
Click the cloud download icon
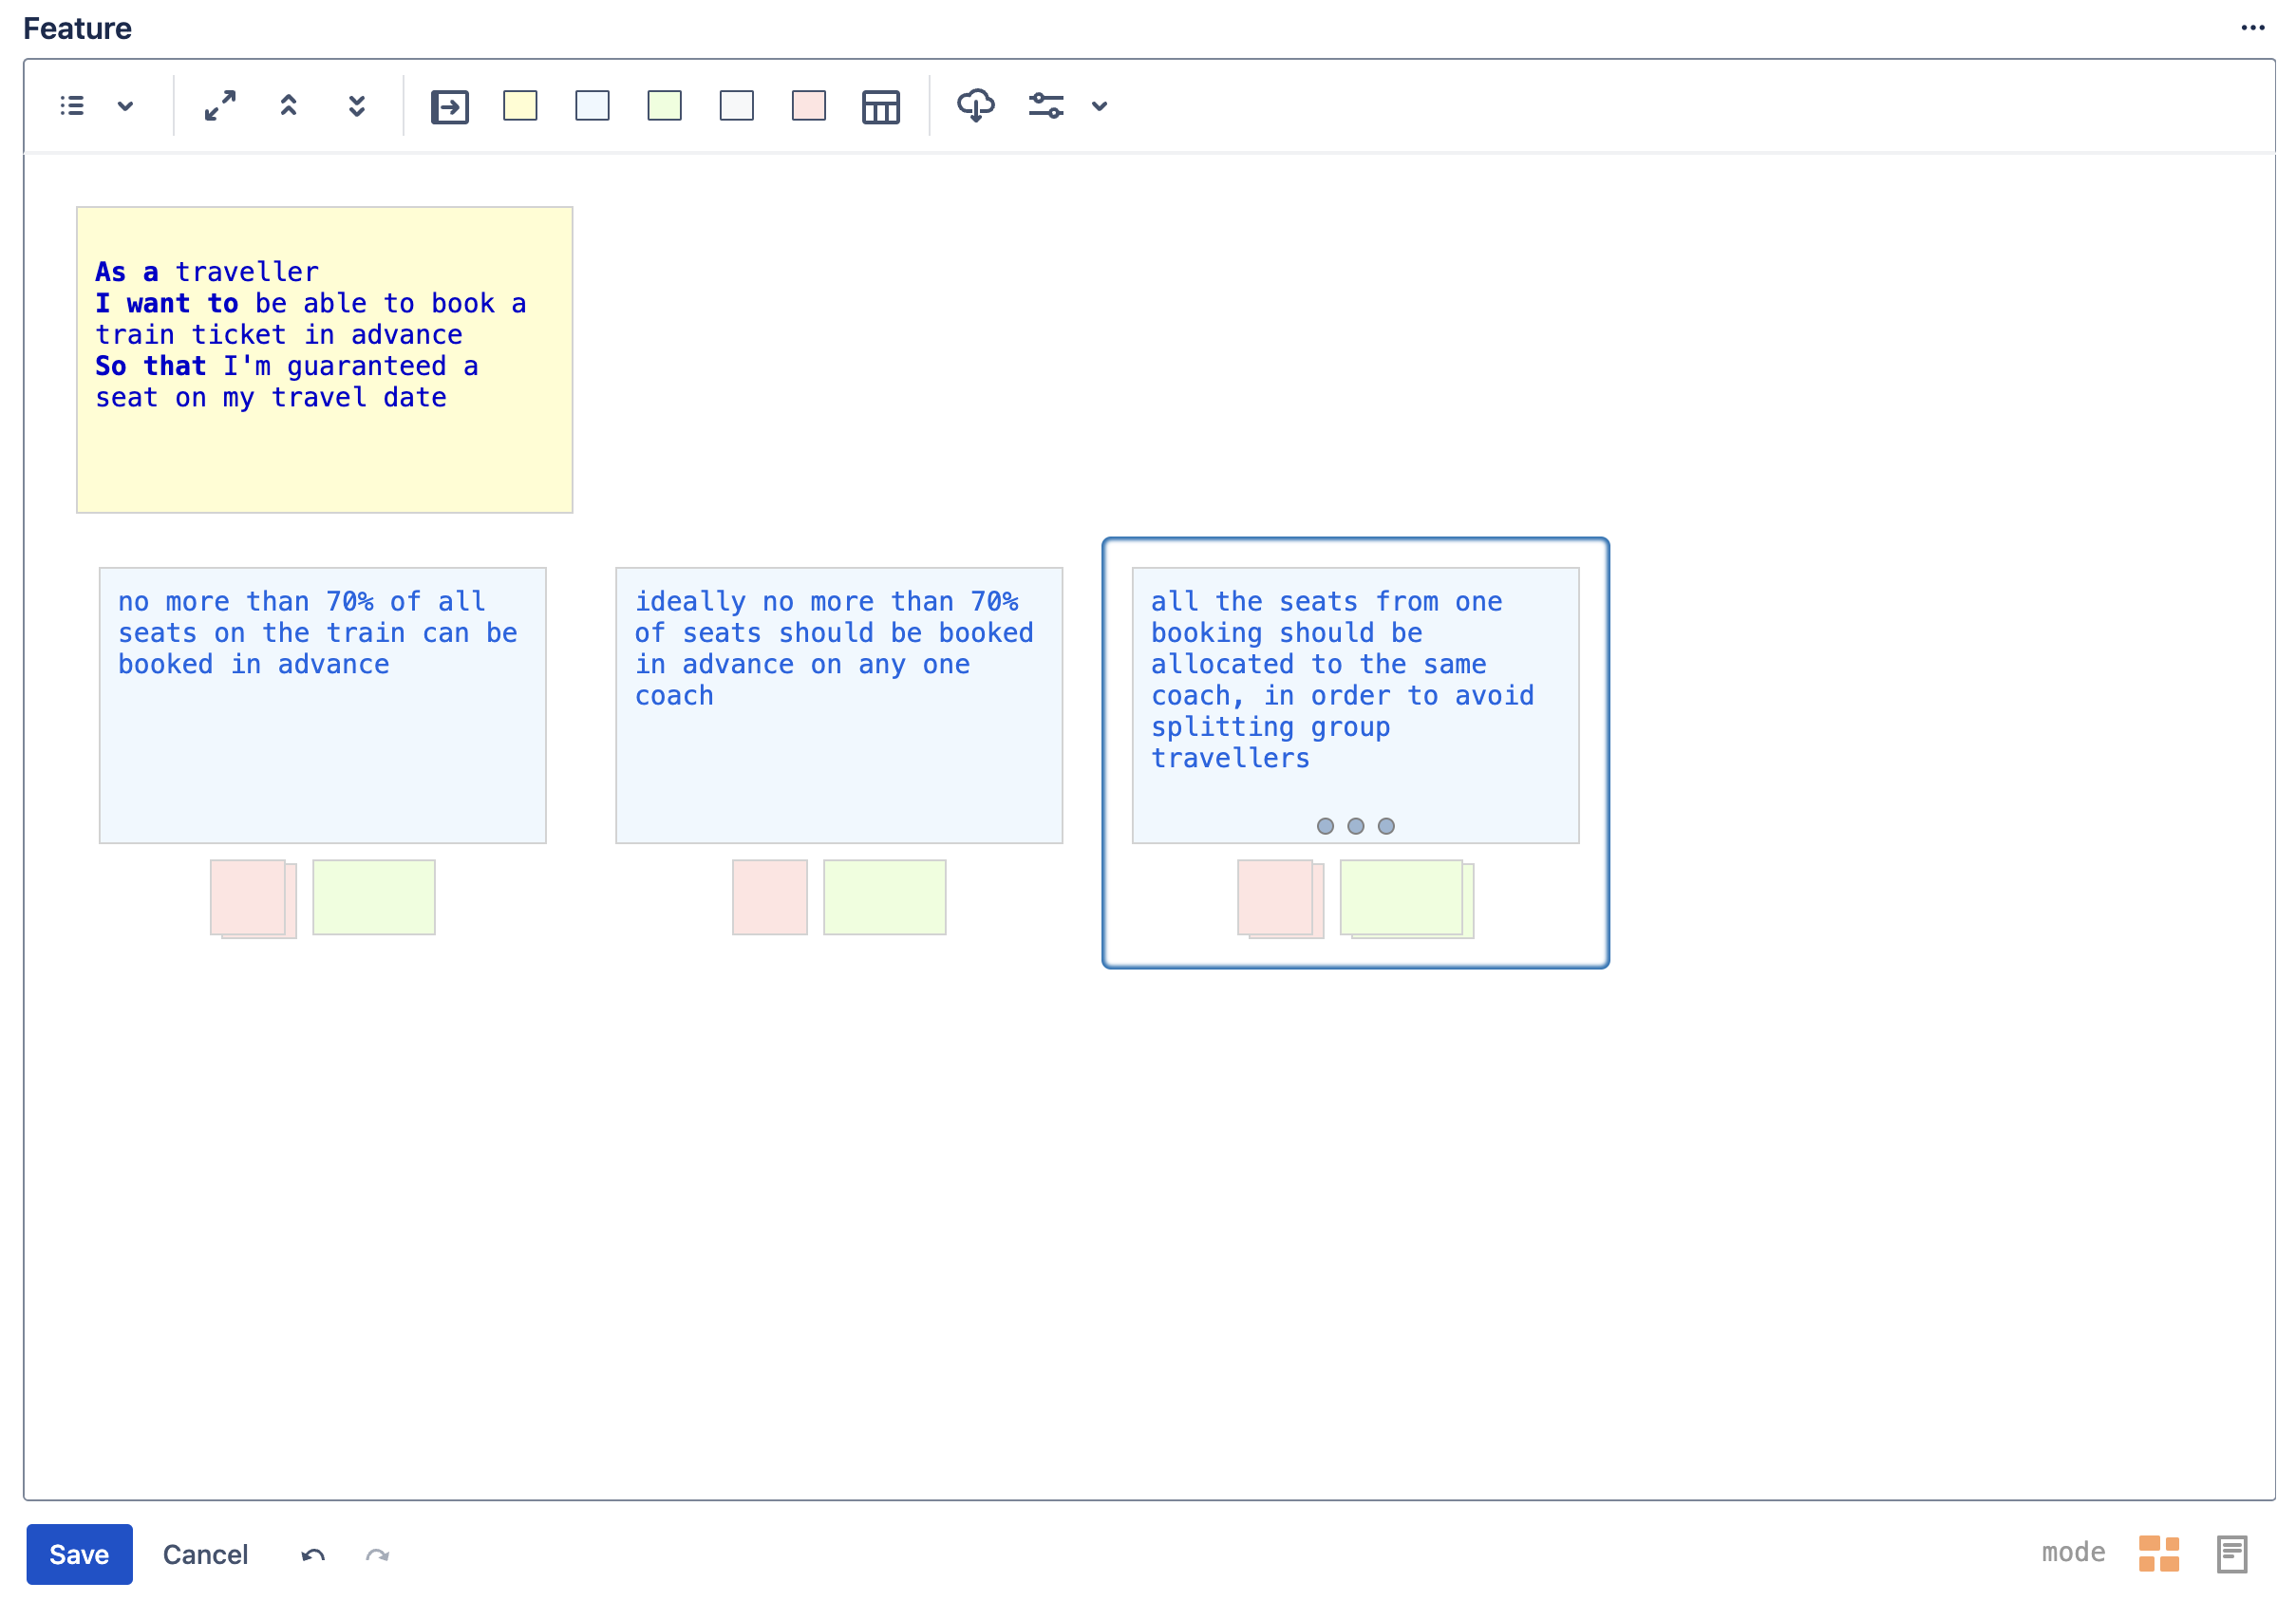point(976,106)
